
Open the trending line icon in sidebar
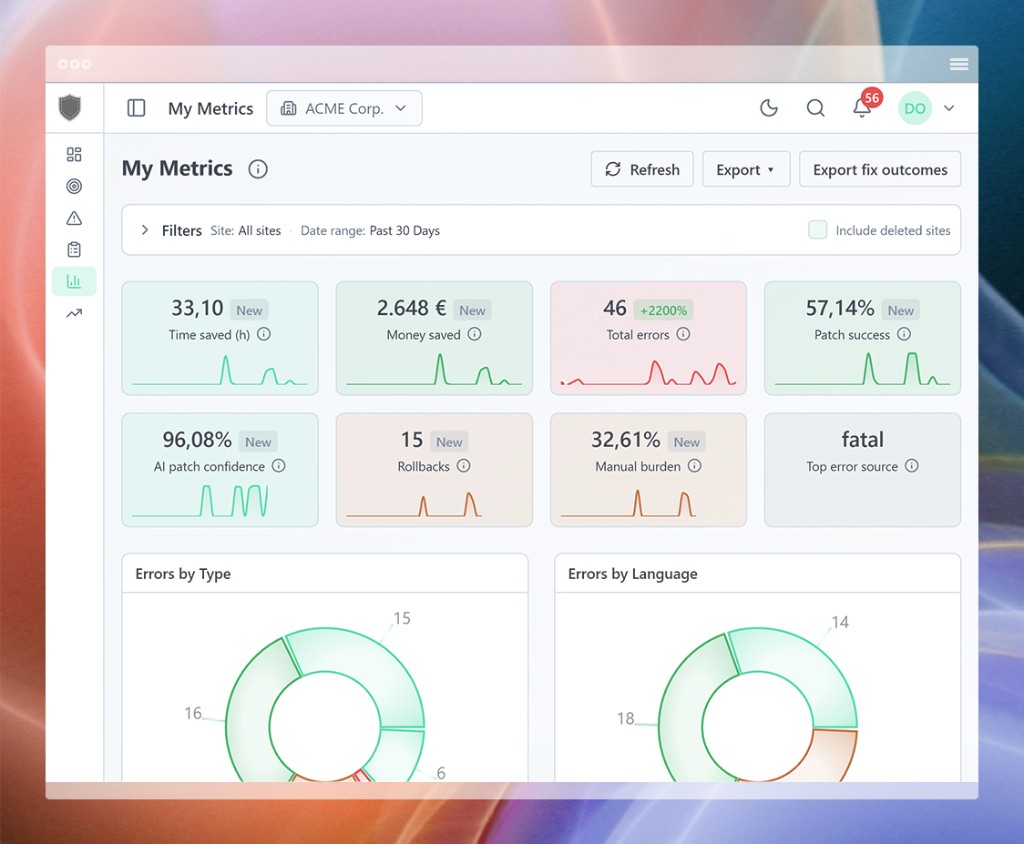pyautogui.click(x=74, y=314)
